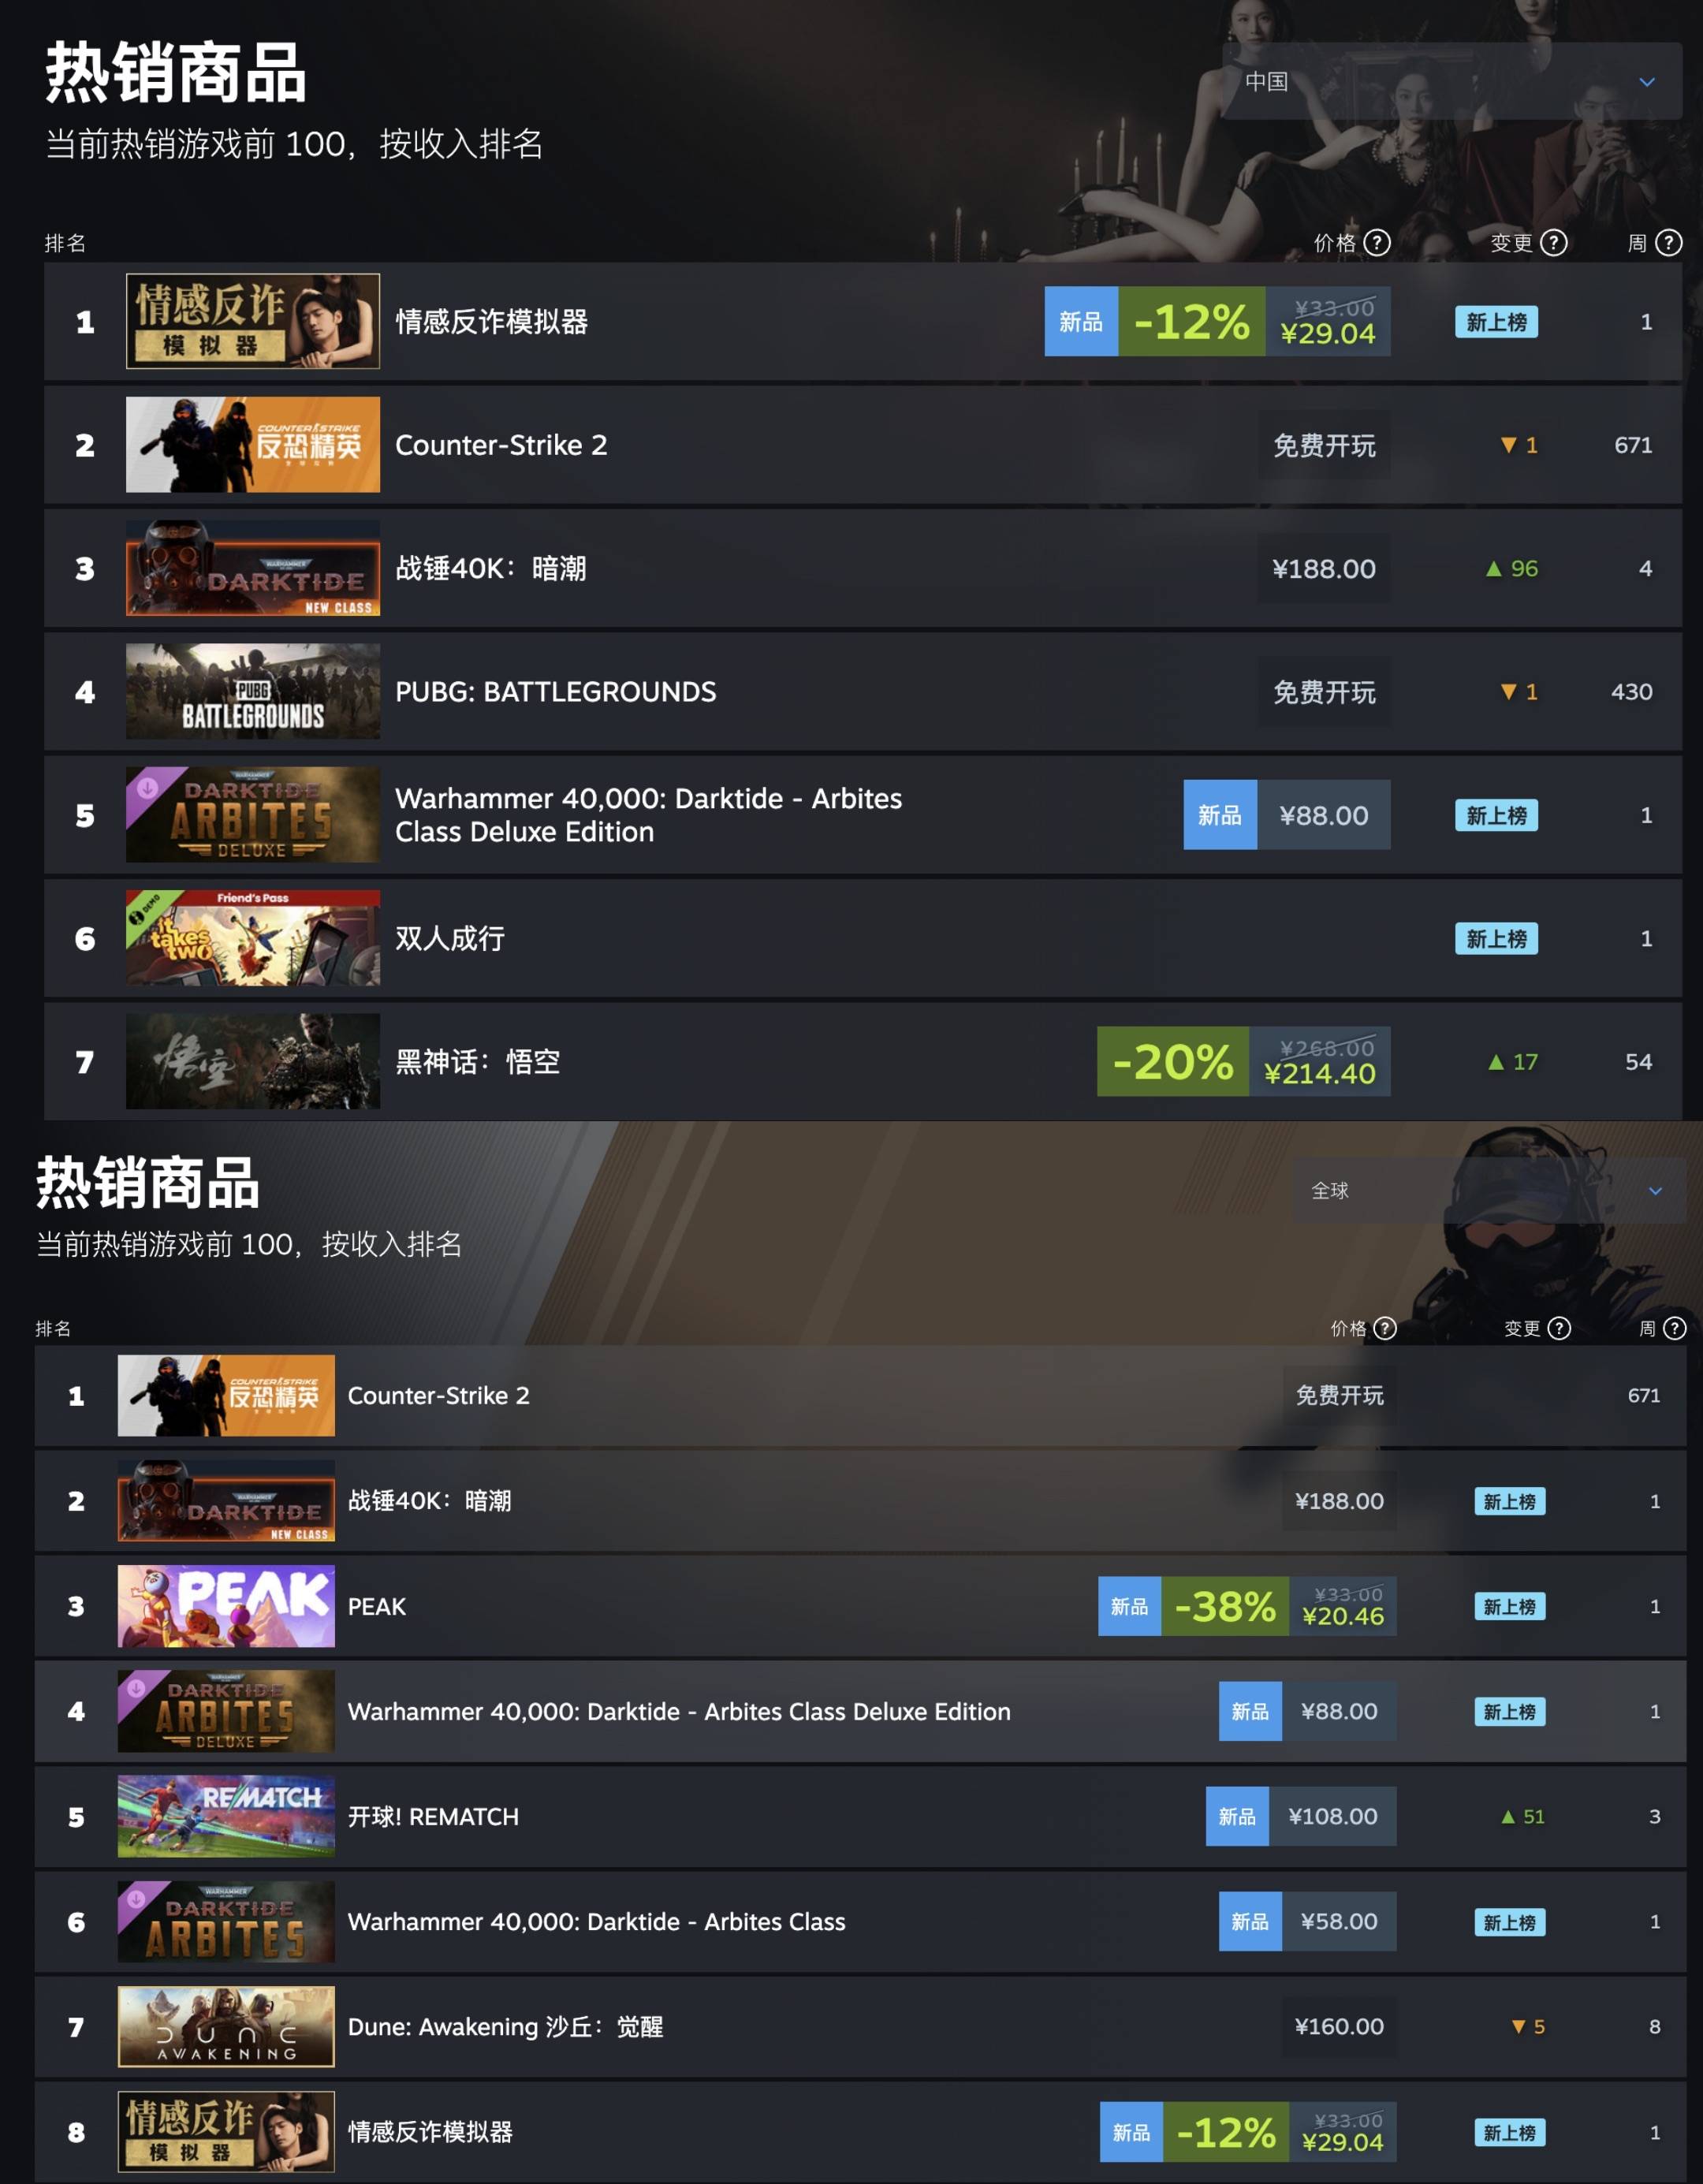Image resolution: width=1703 pixels, height=2184 pixels.
Task: Open the PEAK game thumbnail
Action: point(226,1606)
